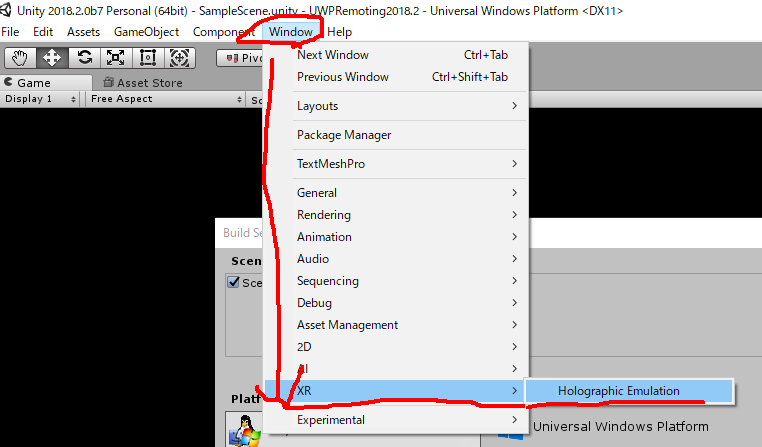Image resolution: width=762 pixels, height=447 pixels.
Task: Choose Previous Window menu entry
Action: pos(395,77)
